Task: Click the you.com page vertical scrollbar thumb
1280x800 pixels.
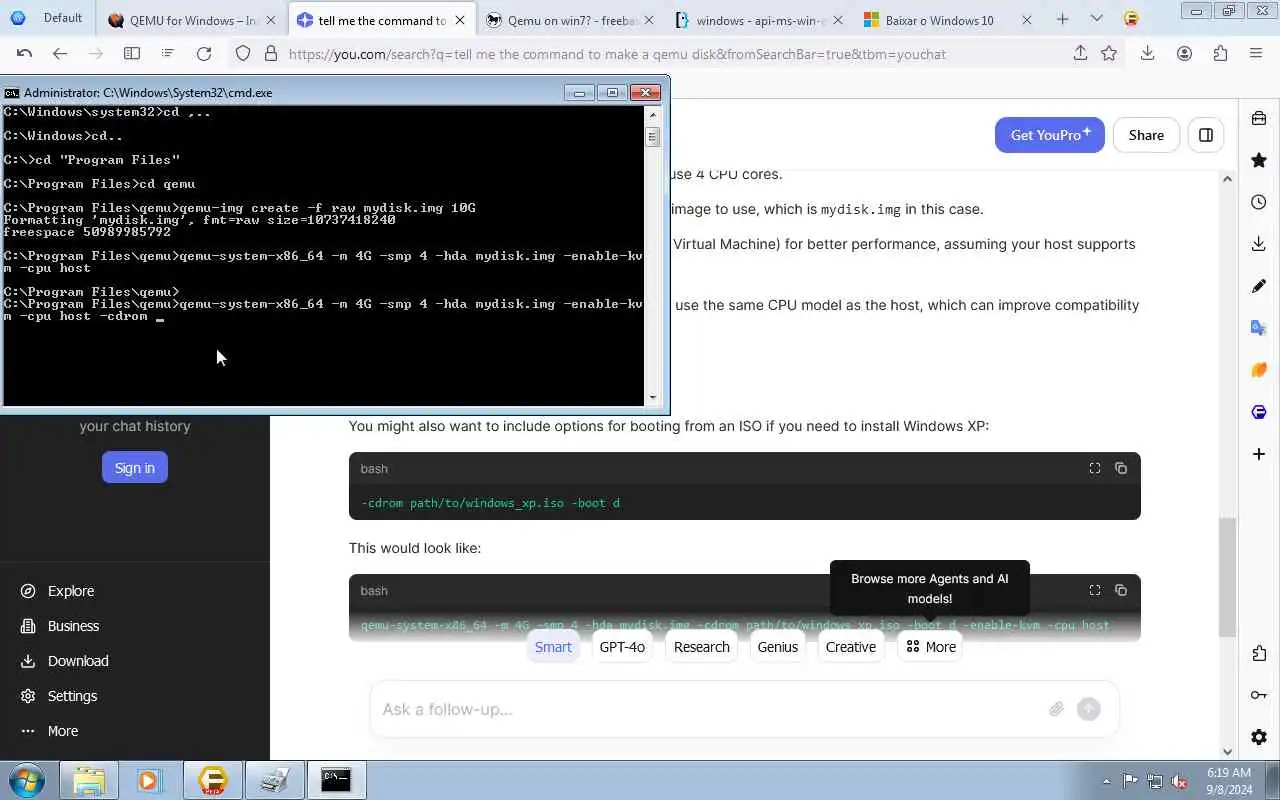Action: click(1227, 577)
